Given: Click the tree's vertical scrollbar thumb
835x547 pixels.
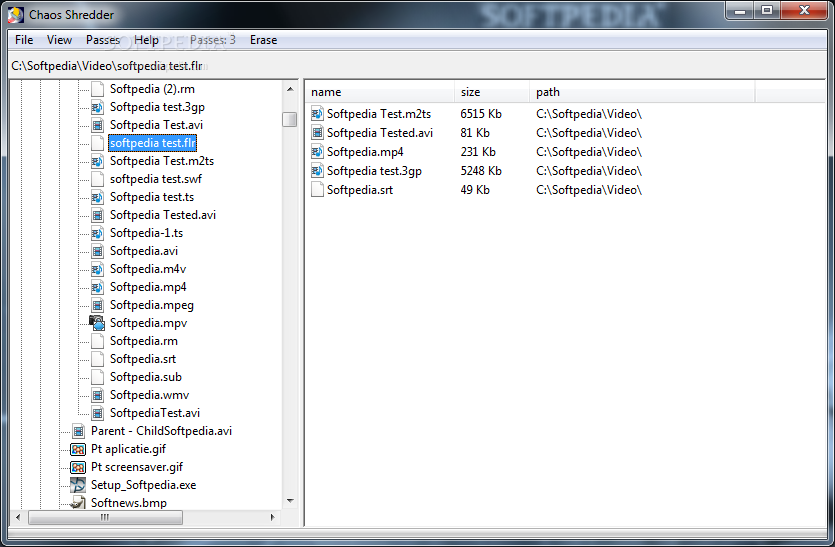Looking at the screenshot, I should coord(290,119).
